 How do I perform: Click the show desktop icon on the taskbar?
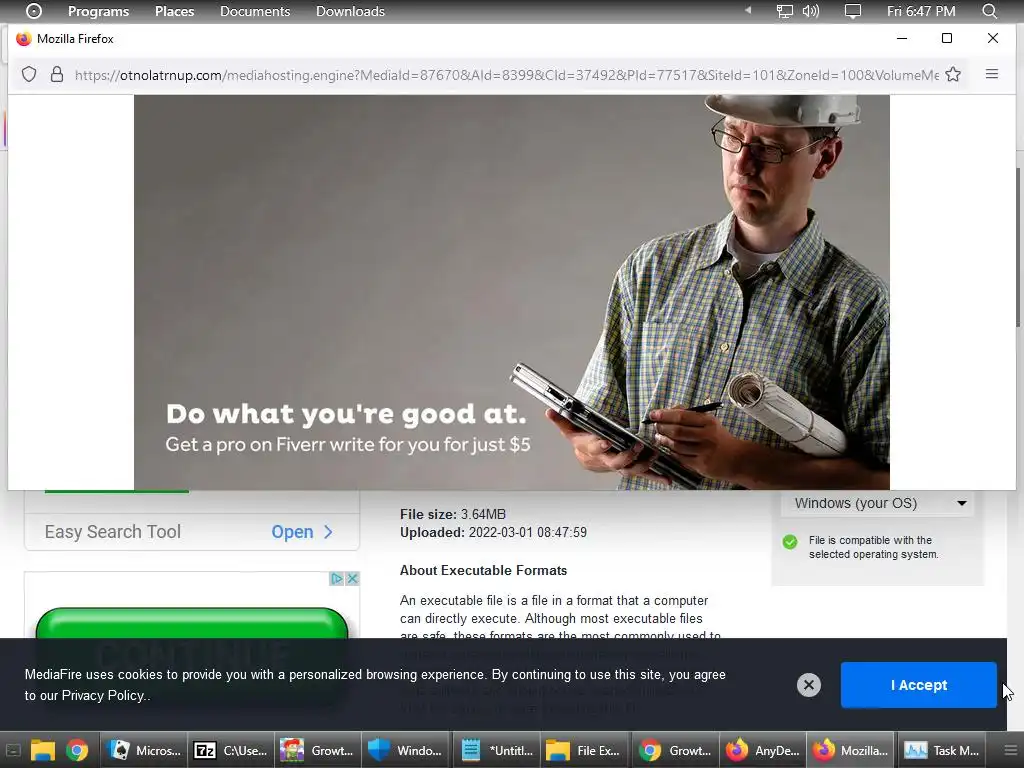click(13, 750)
